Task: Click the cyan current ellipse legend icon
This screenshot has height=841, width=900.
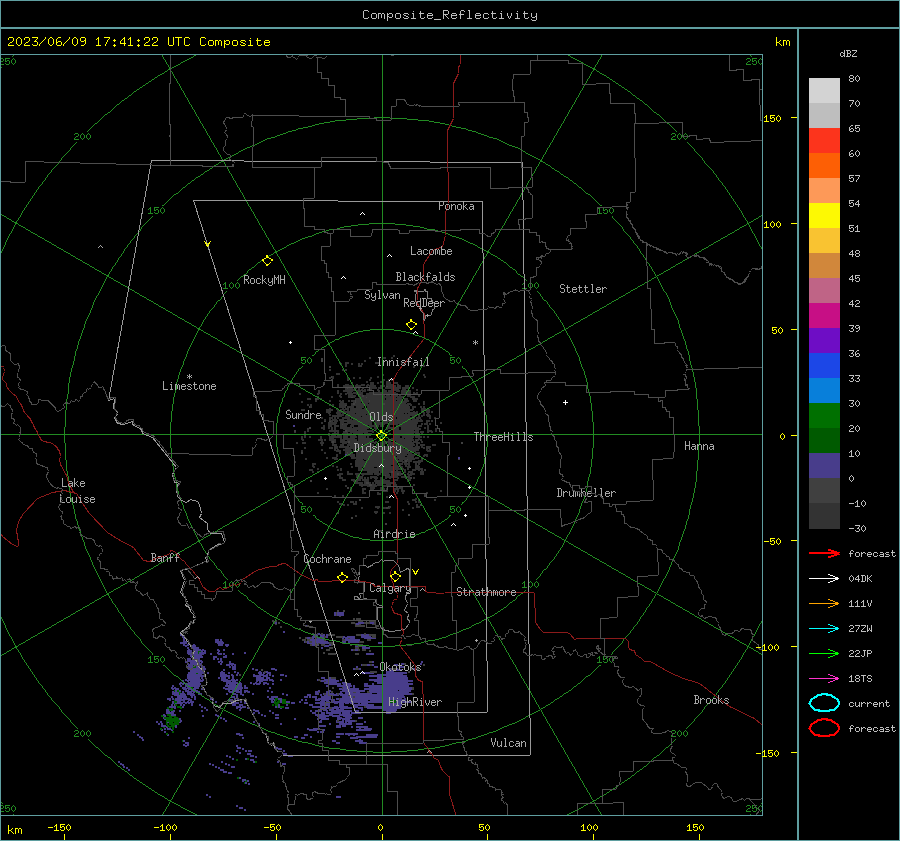Action: [824, 703]
